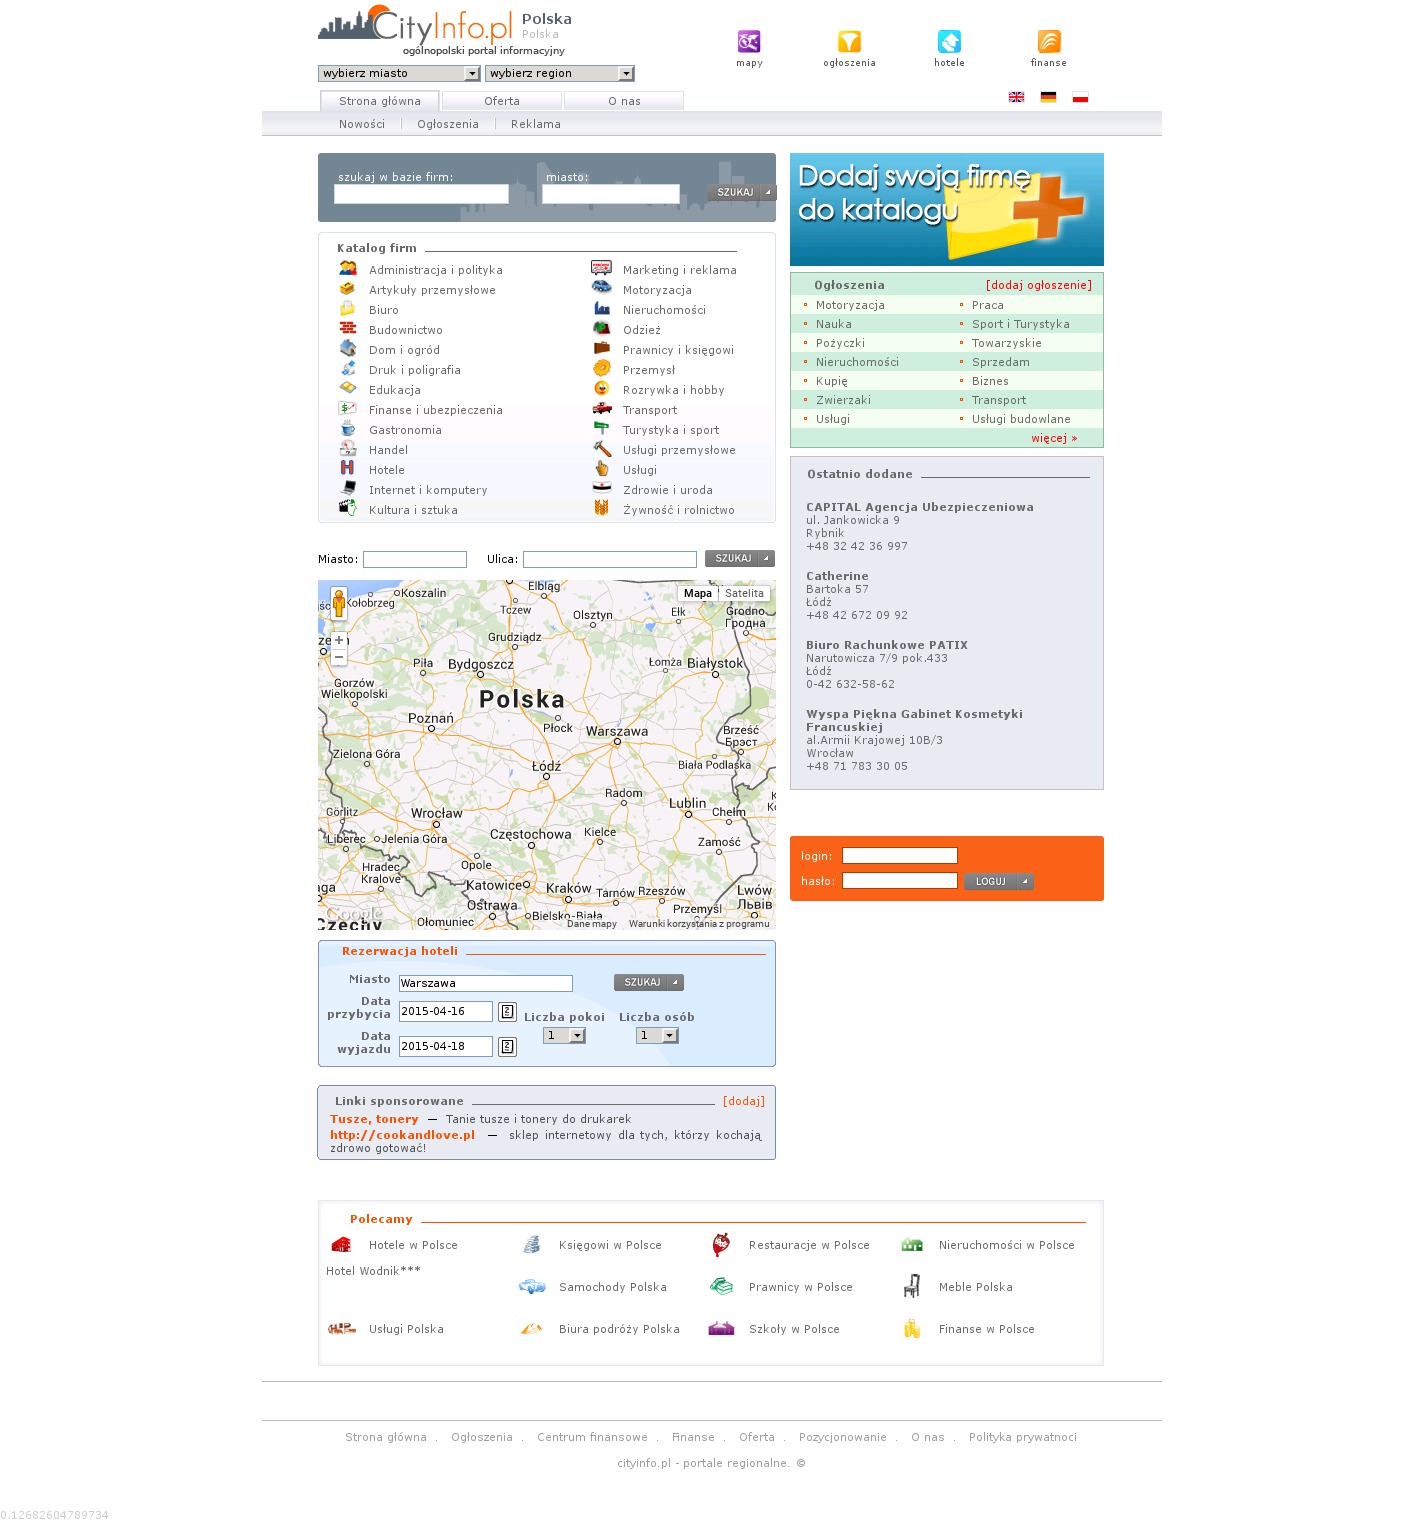Screen dimensions: 1424x1521
Task: Focus the login input field
Action: tap(900, 856)
